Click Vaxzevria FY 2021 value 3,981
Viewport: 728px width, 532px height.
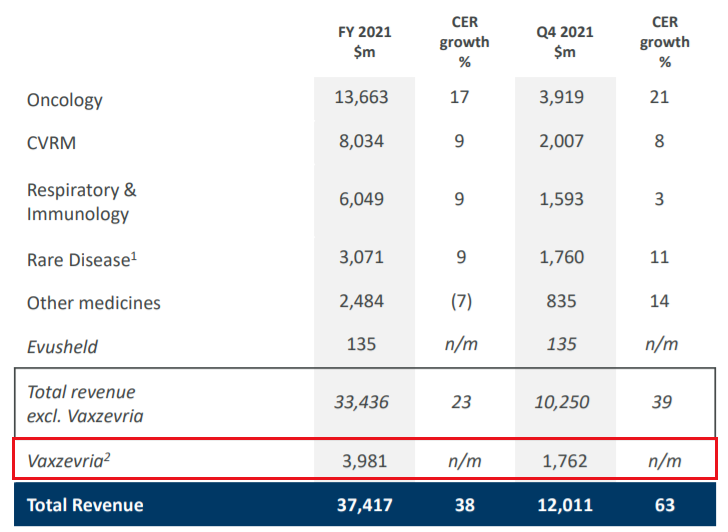(x=364, y=461)
